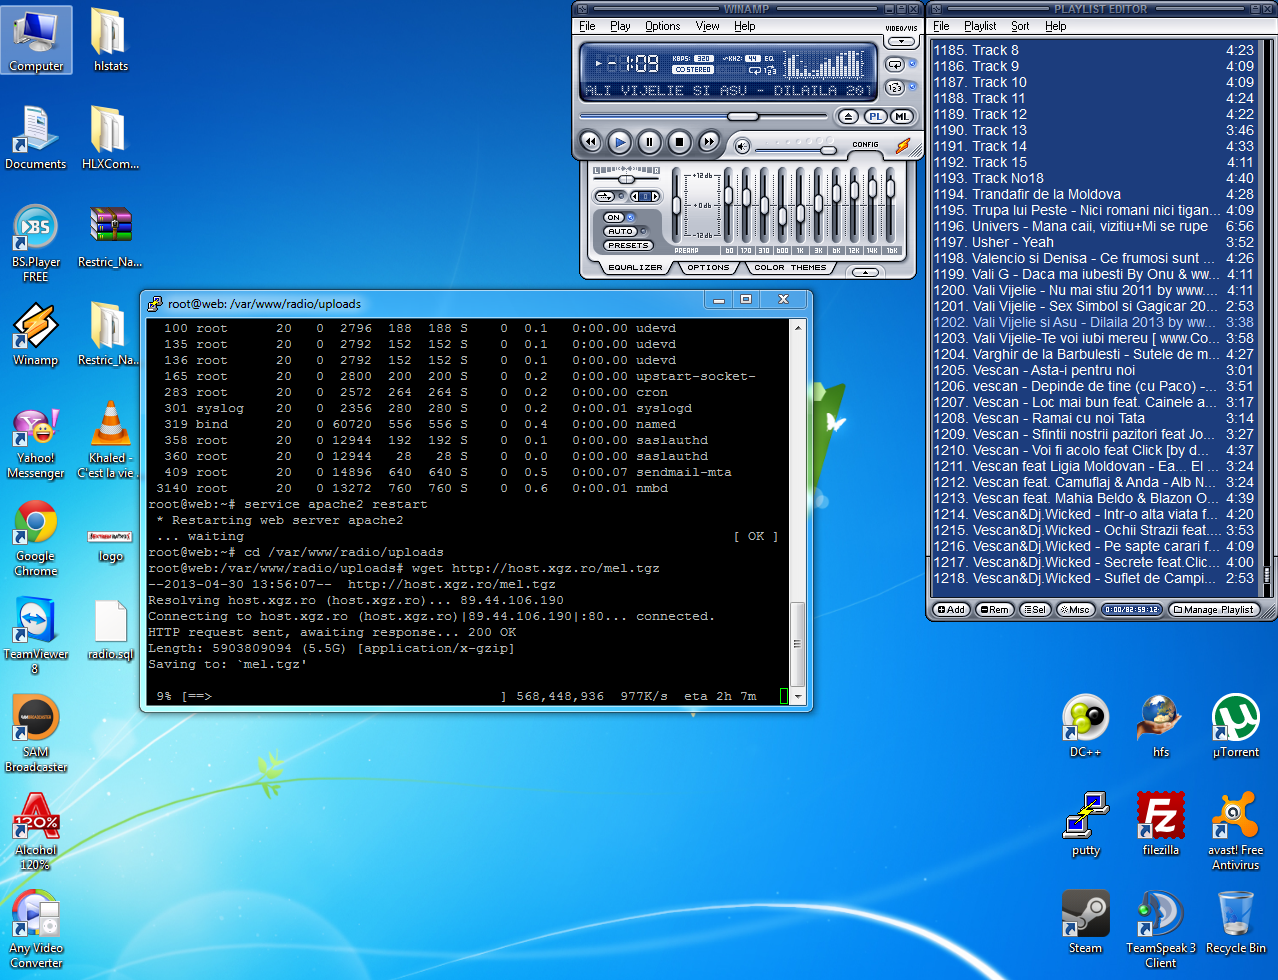Switch to the COLOR THEMES tab

[790, 268]
